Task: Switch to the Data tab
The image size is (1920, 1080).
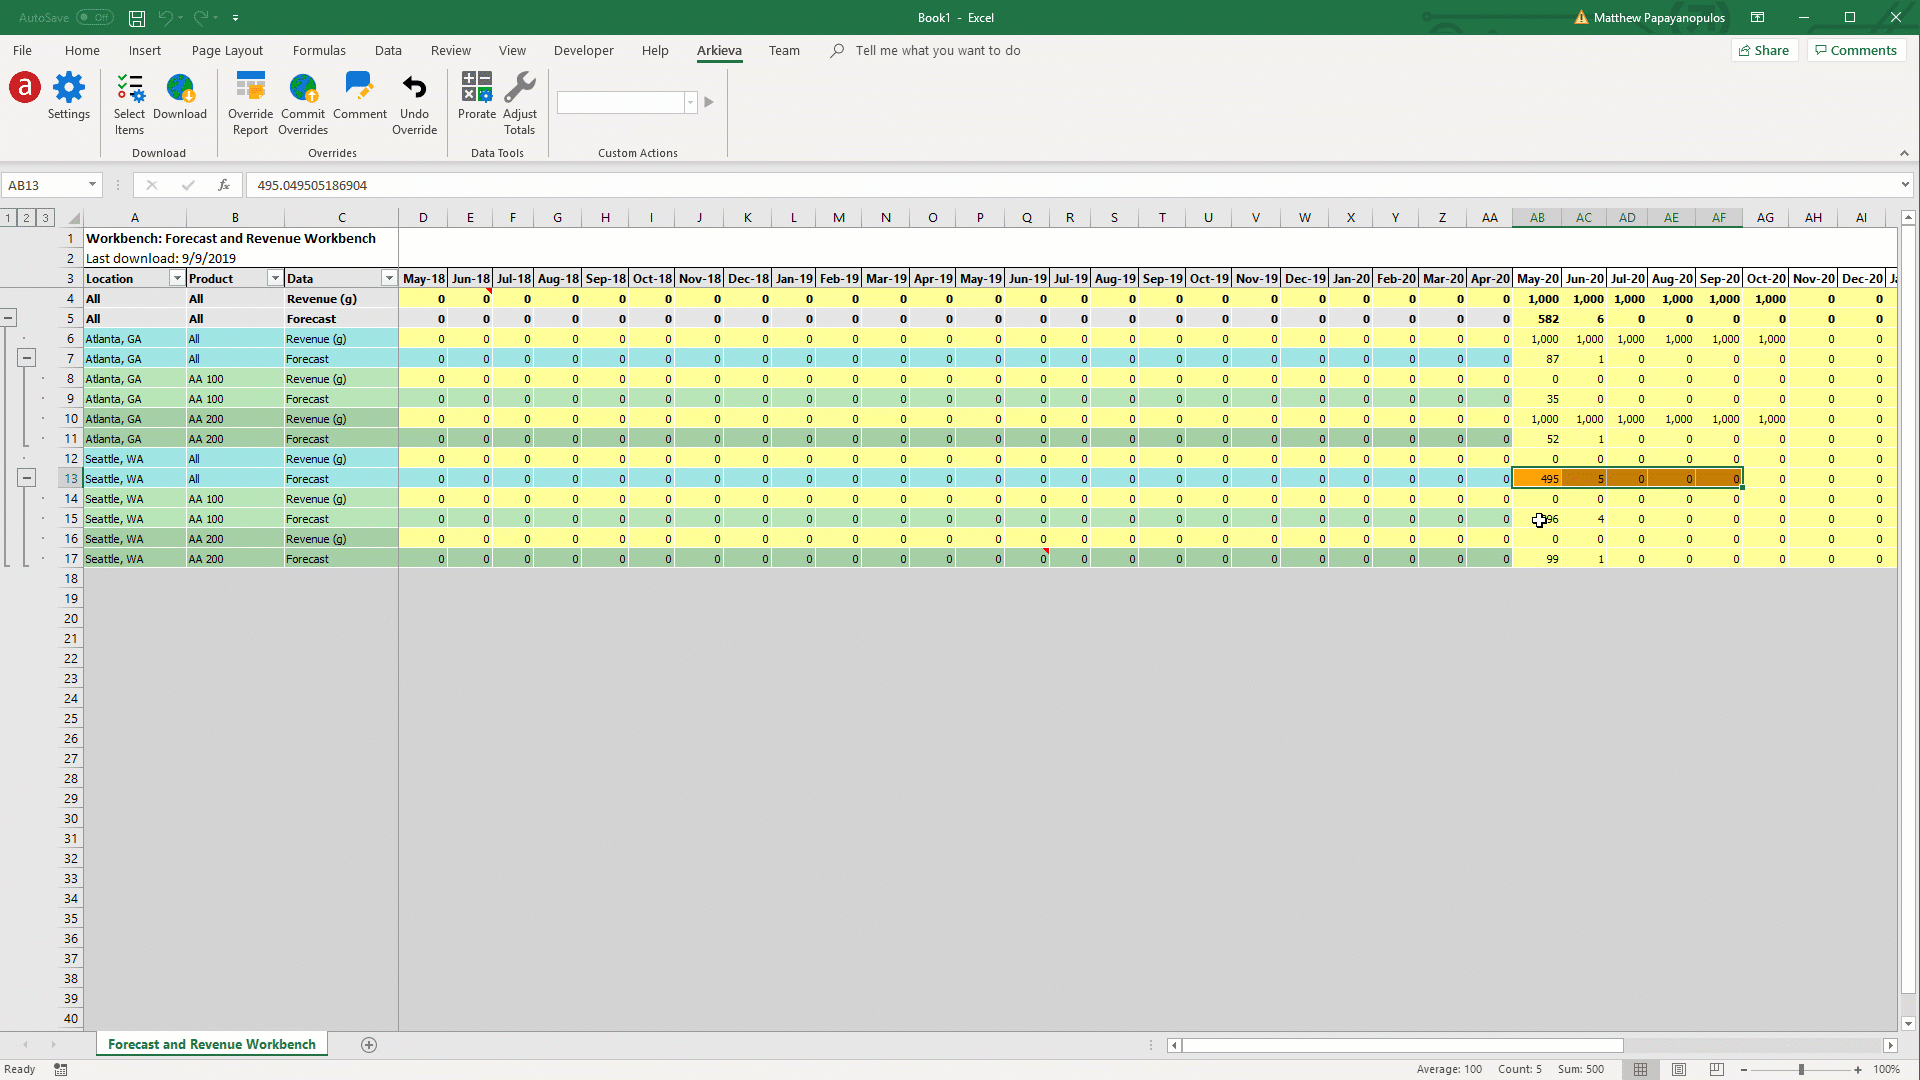Action: point(388,50)
